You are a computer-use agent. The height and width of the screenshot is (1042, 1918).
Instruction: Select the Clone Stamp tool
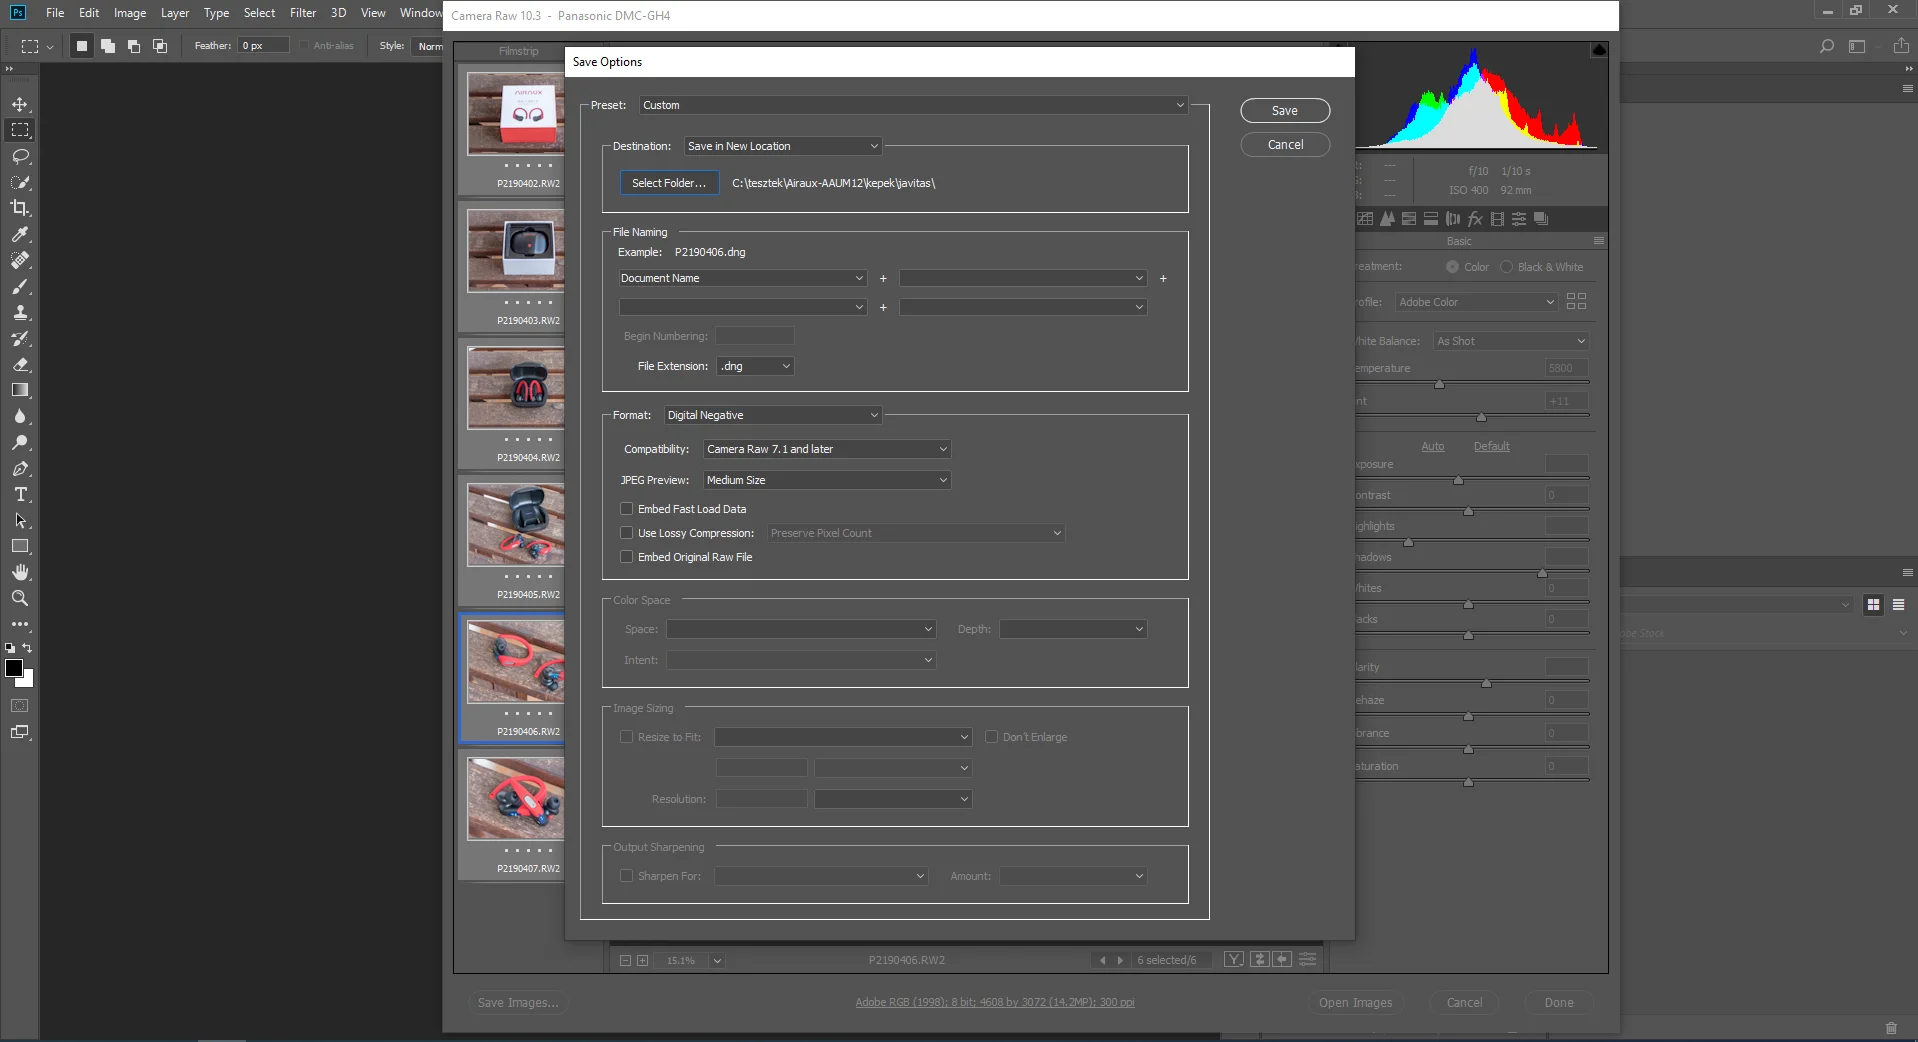coord(20,312)
